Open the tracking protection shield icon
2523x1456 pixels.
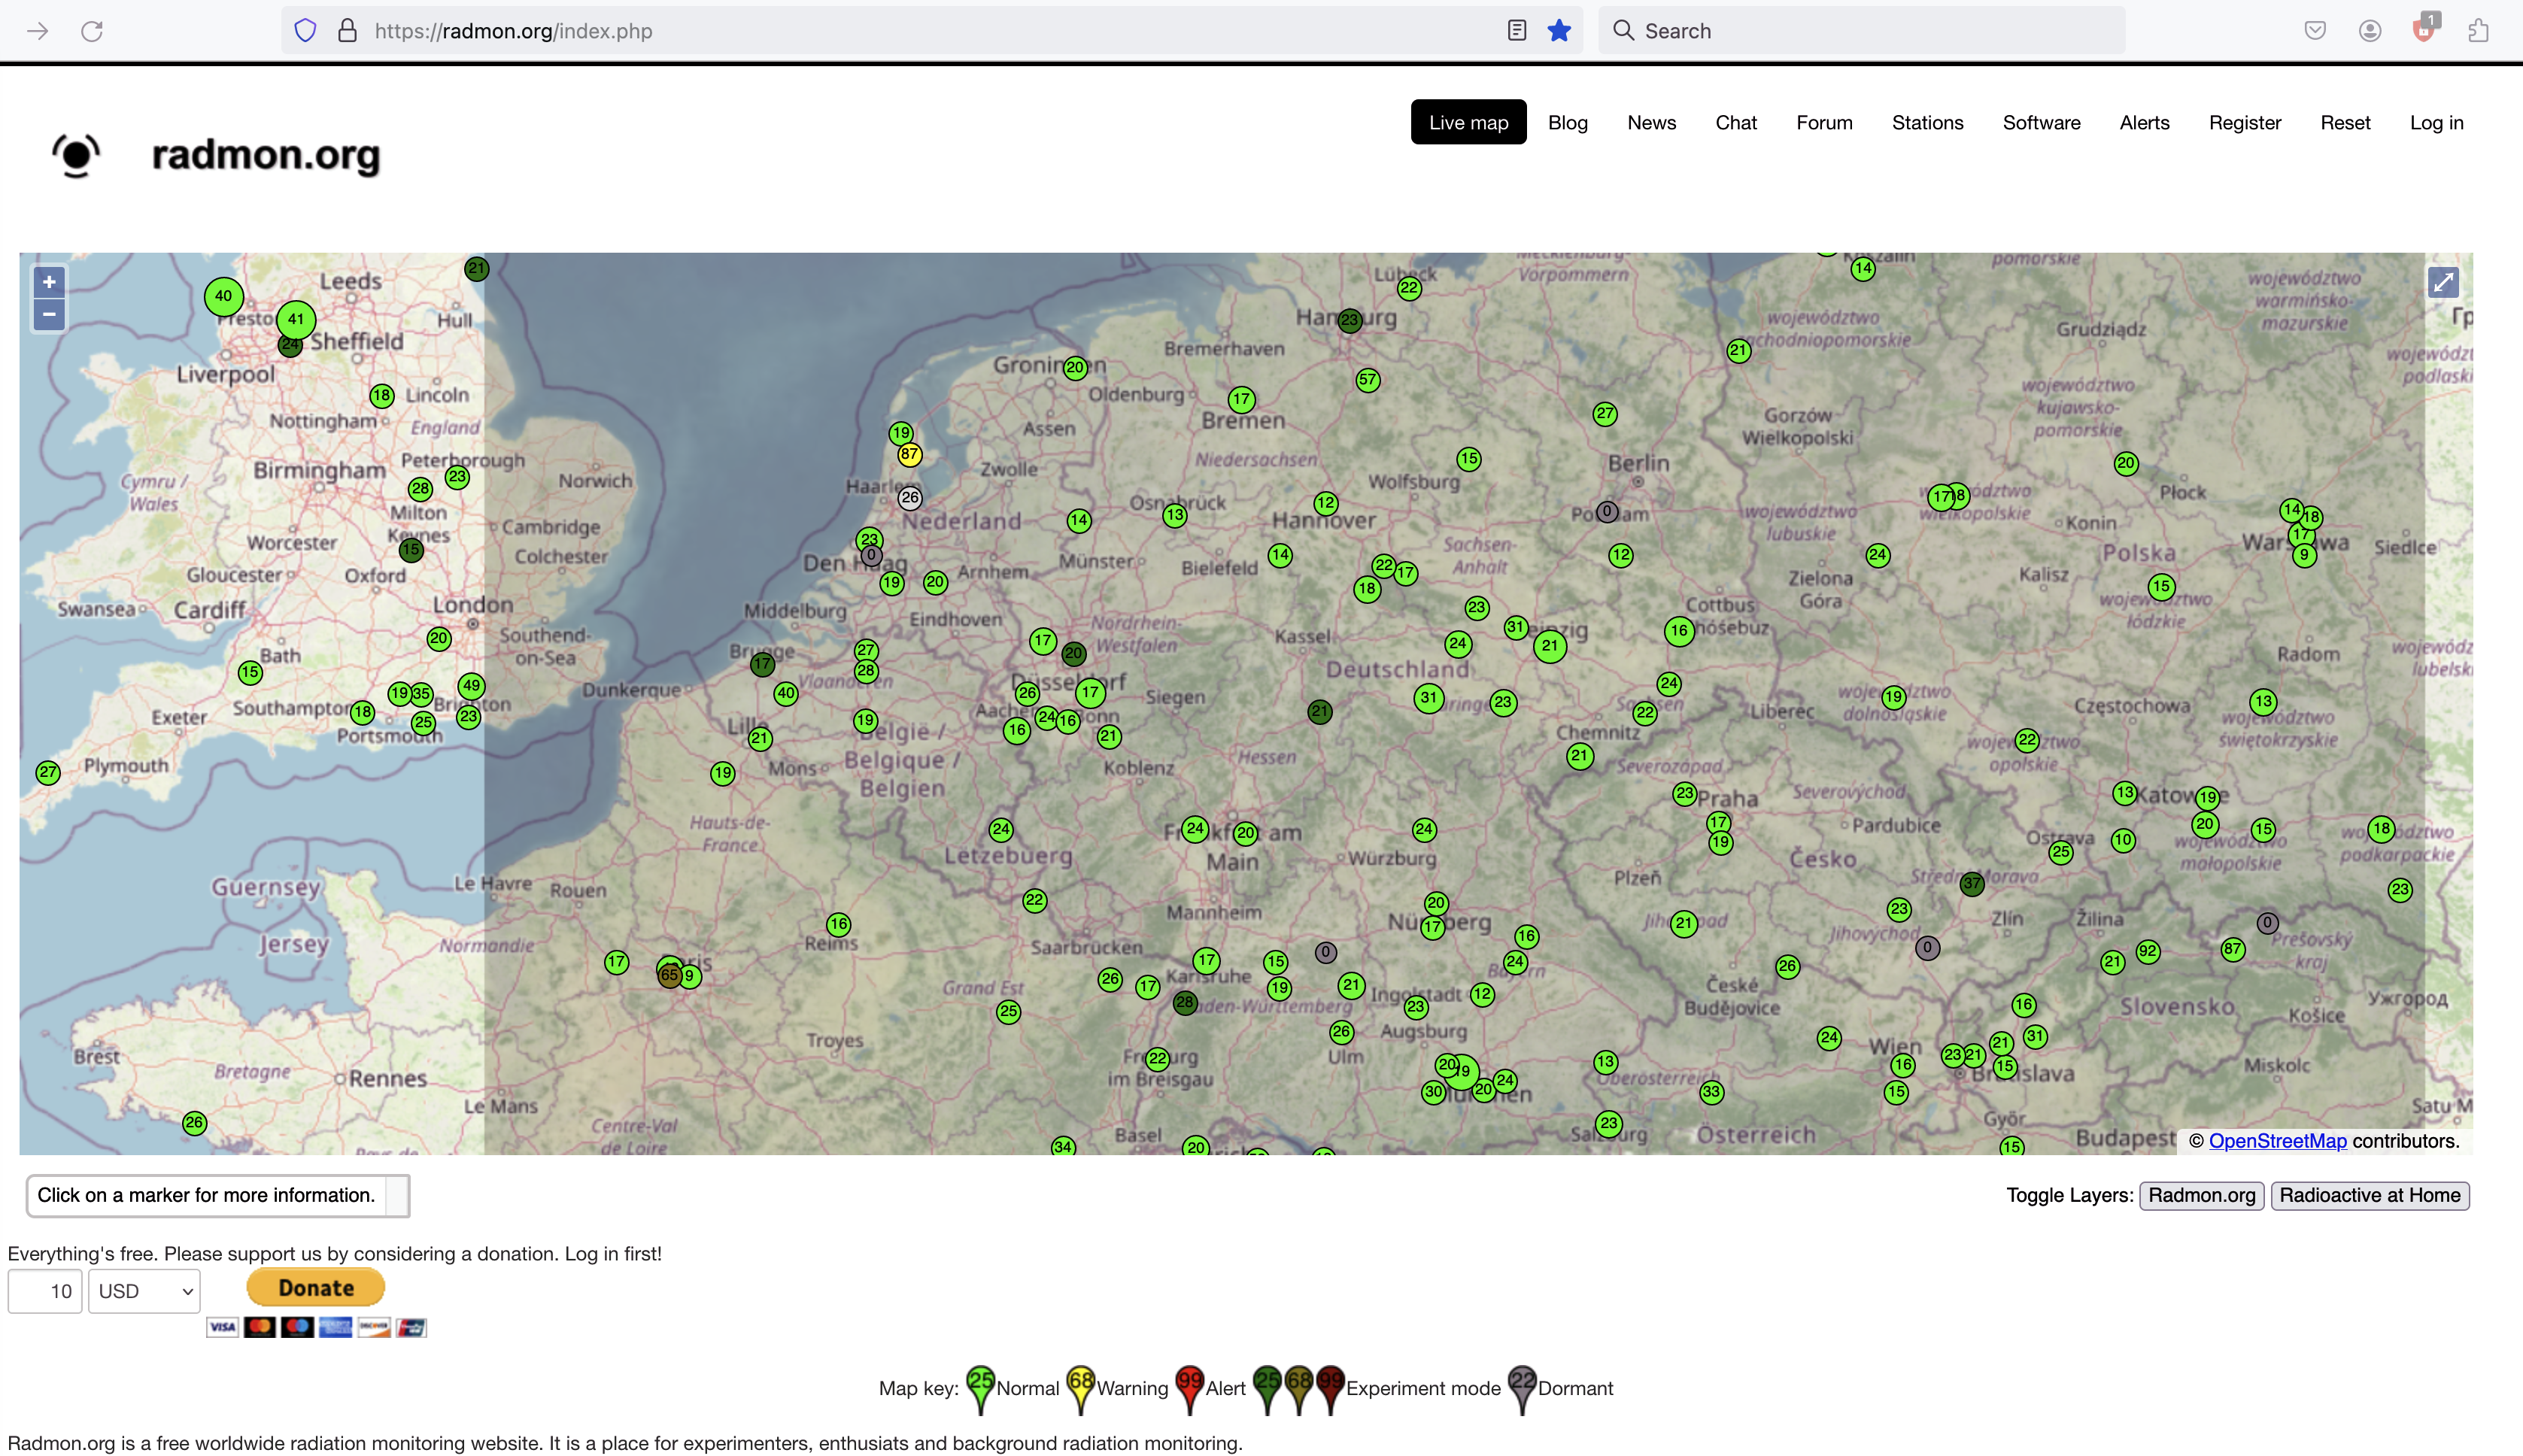(x=305, y=31)
